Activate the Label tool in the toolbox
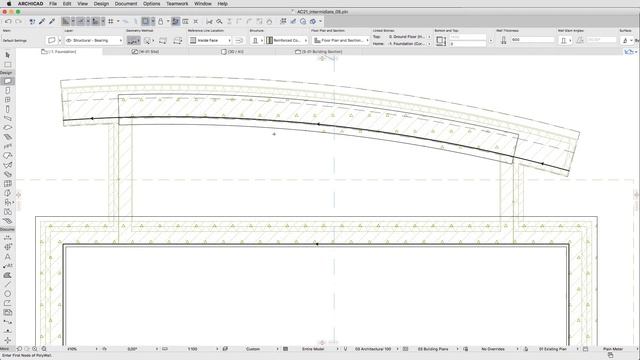Image resolution: width=640 pixels, height=360 pixels. coord(7,266)
